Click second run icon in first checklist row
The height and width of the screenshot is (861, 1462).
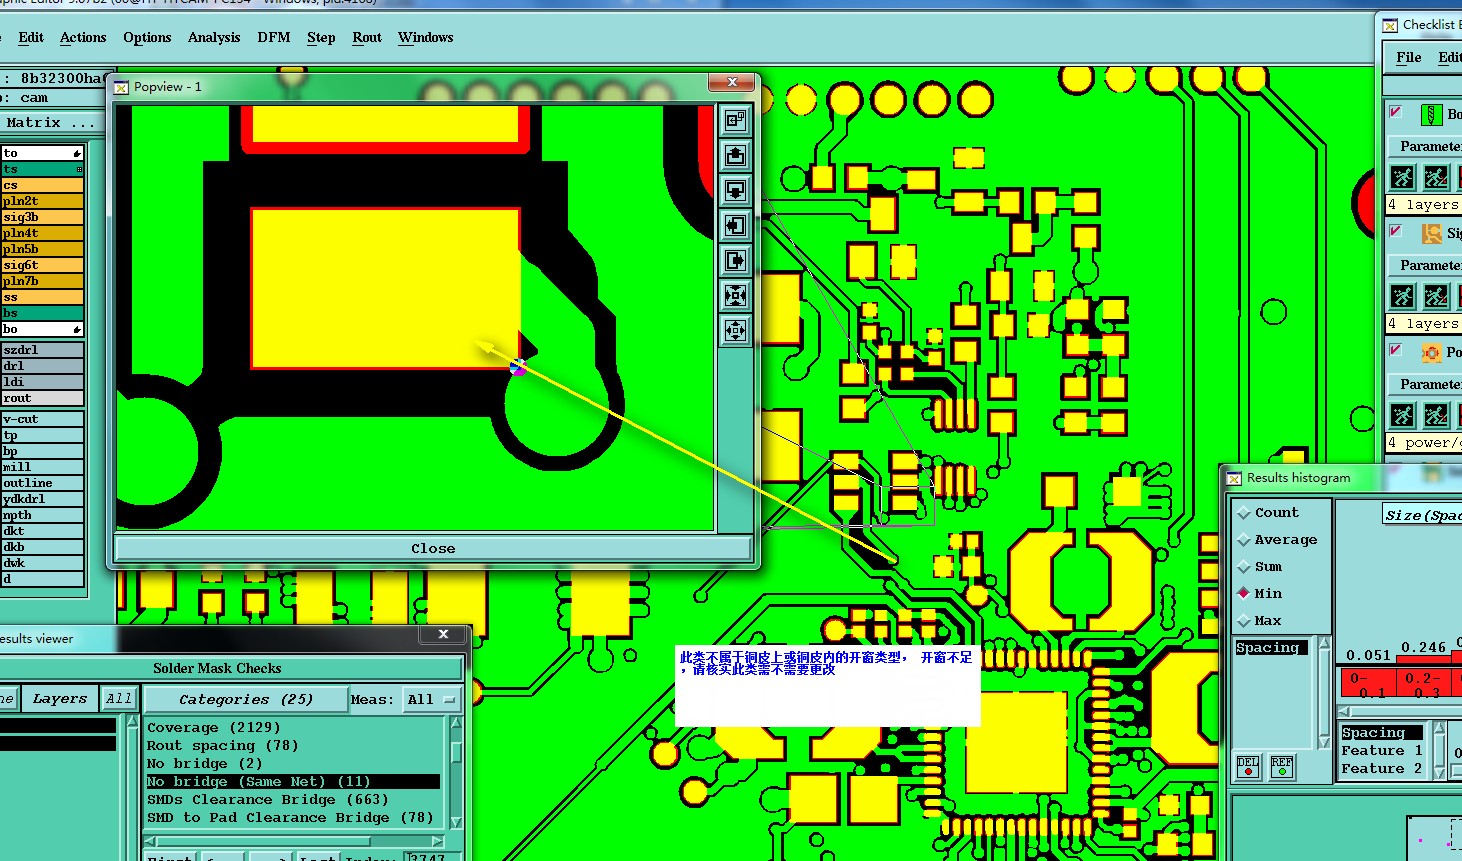tap(1436, 177)
